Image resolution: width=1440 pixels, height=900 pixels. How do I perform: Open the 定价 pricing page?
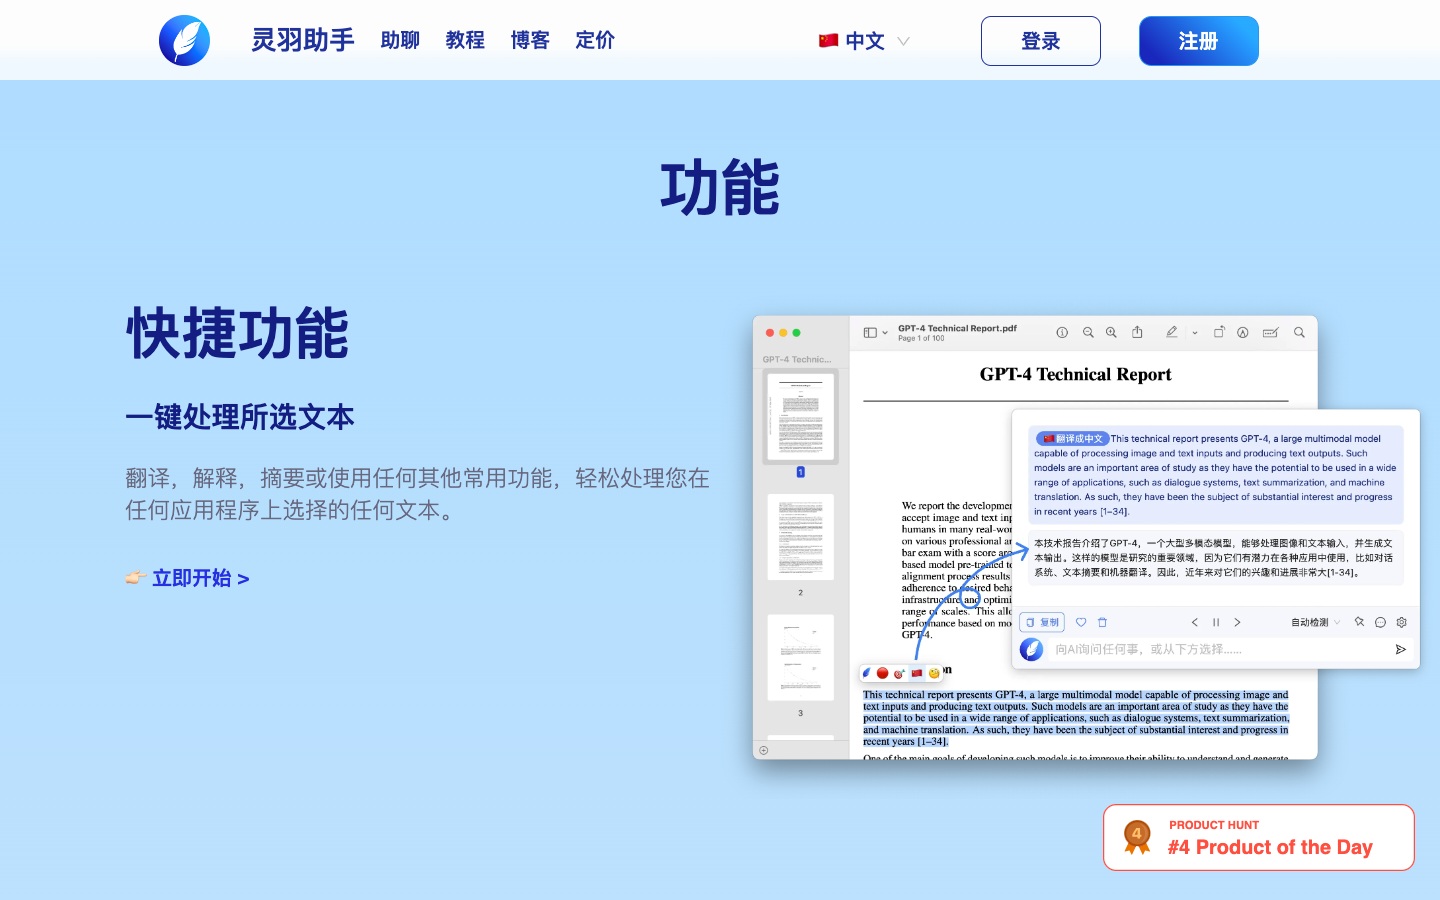(x=595, y=40)
